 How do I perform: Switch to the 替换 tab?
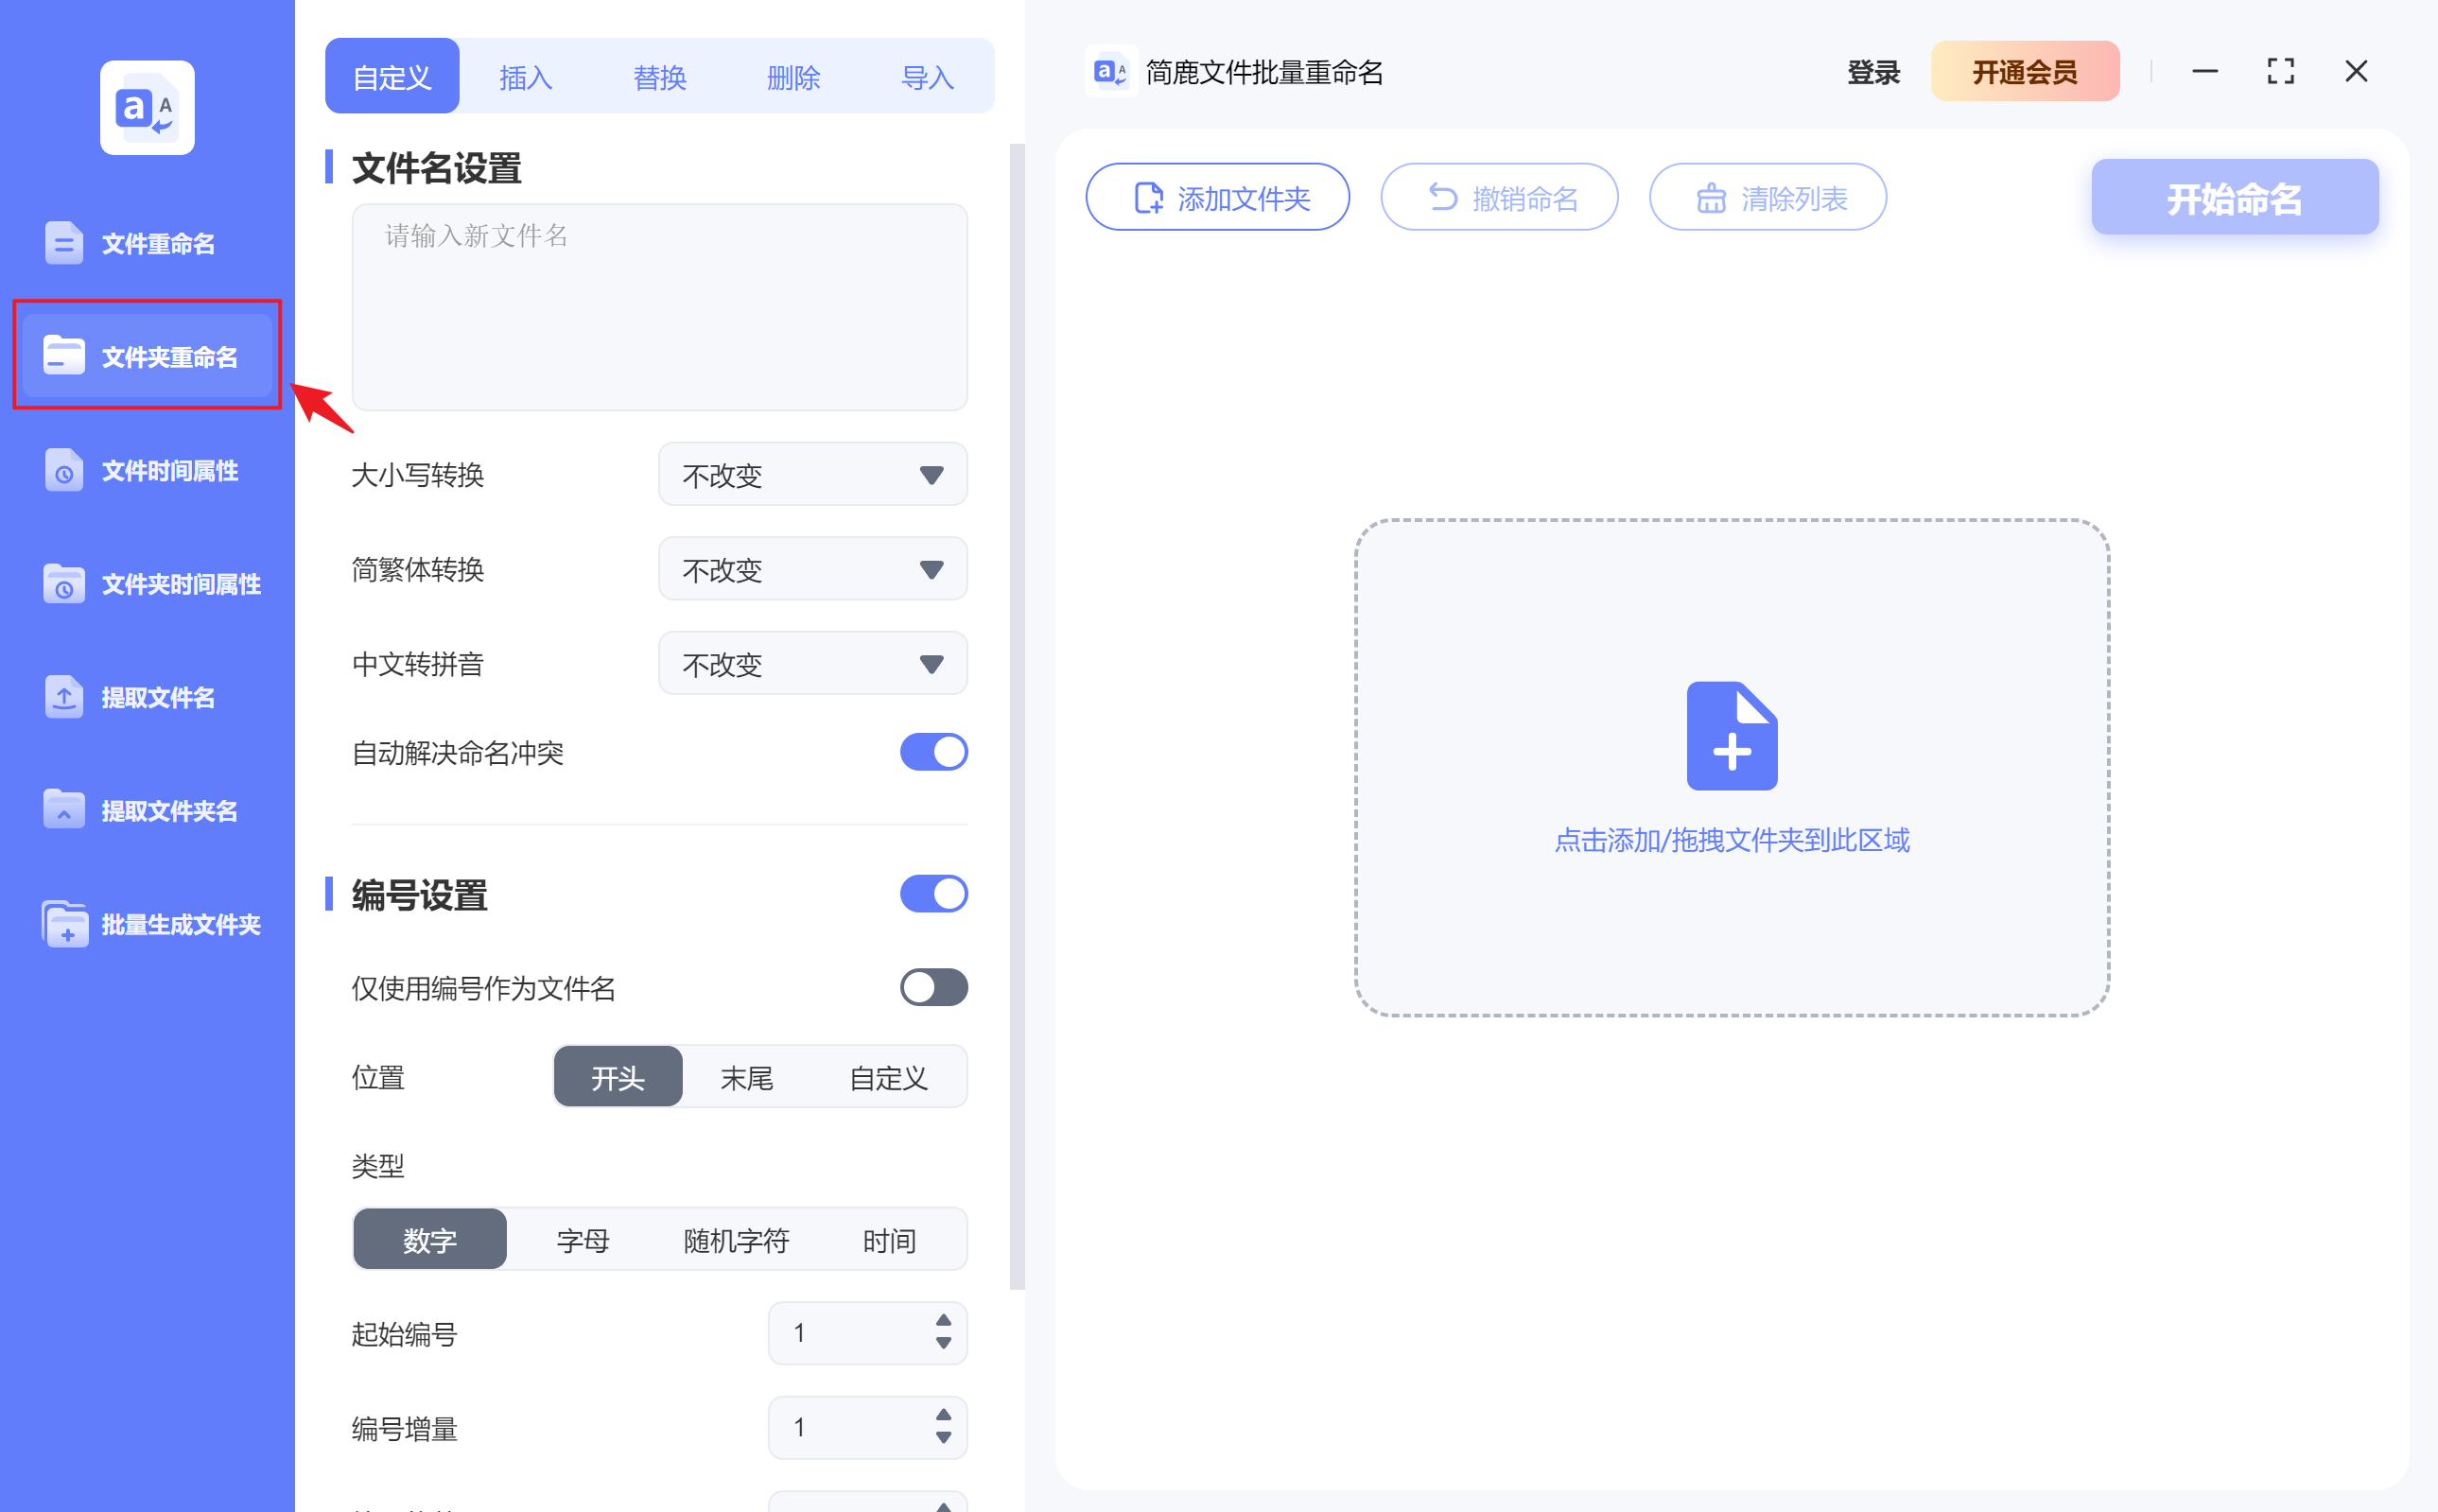click(659, 76)
